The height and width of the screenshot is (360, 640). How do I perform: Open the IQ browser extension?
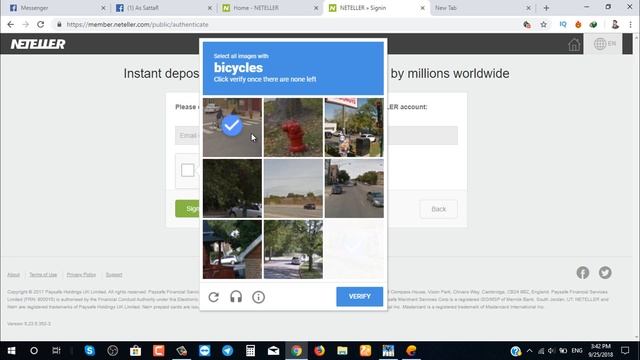563,24
